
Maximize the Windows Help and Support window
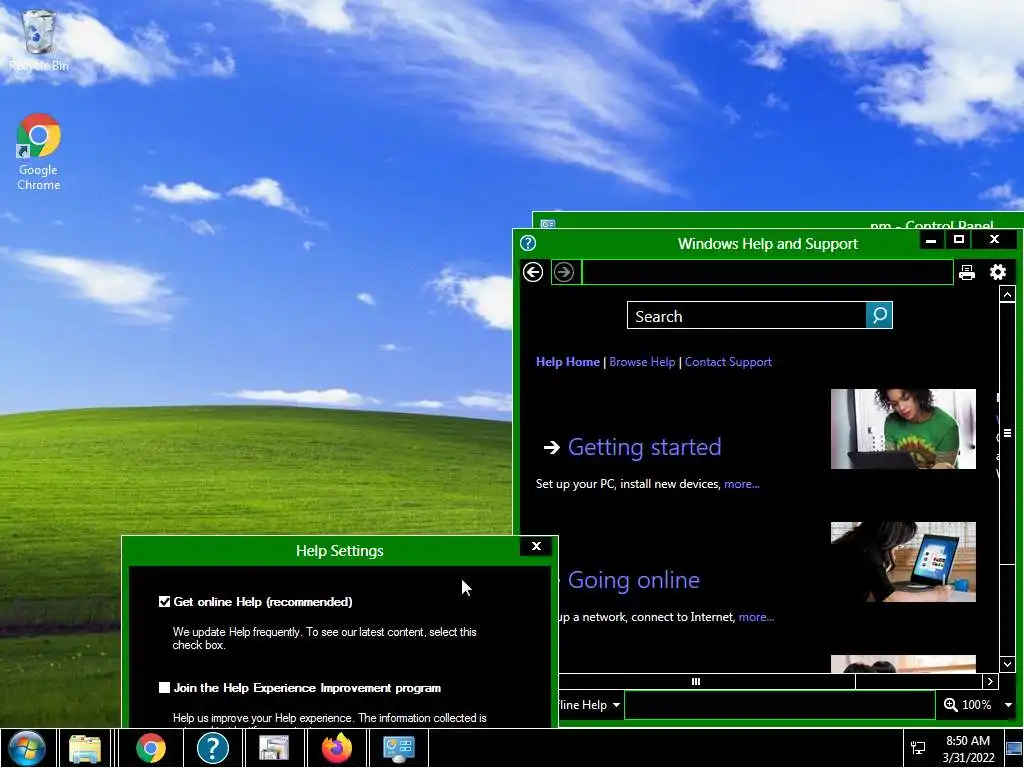pyautogui.click(x=959, y=240)
